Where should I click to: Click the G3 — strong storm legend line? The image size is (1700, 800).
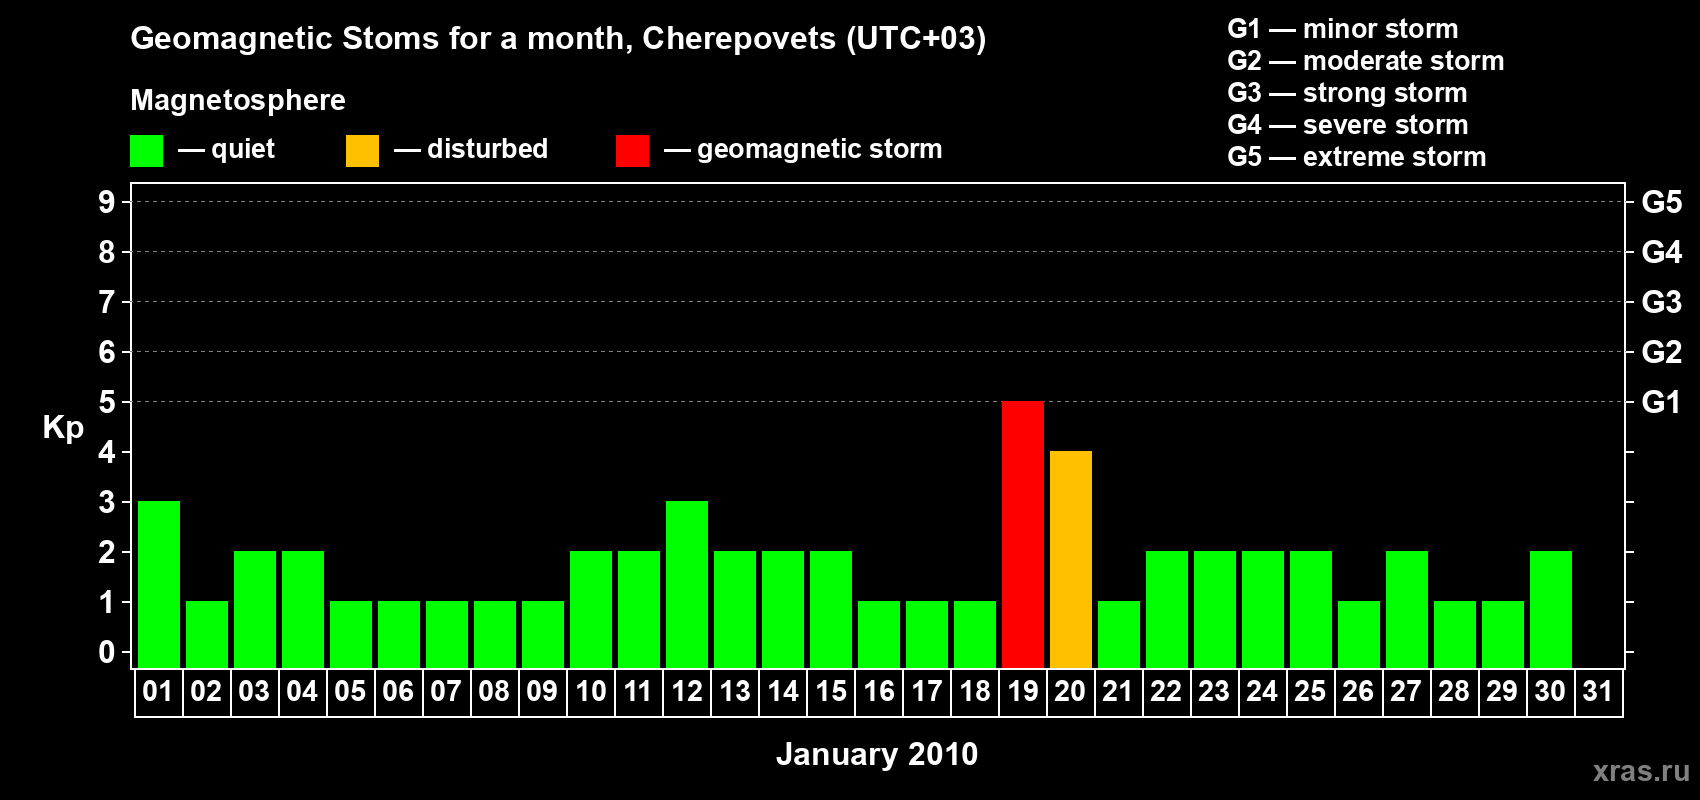(x=1347, y=93)
